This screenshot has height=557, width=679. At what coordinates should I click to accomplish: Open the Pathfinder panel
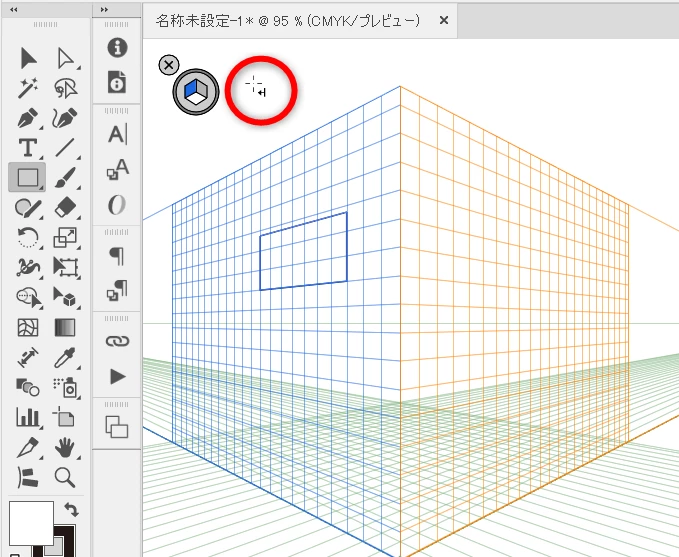tap(117, 427)
